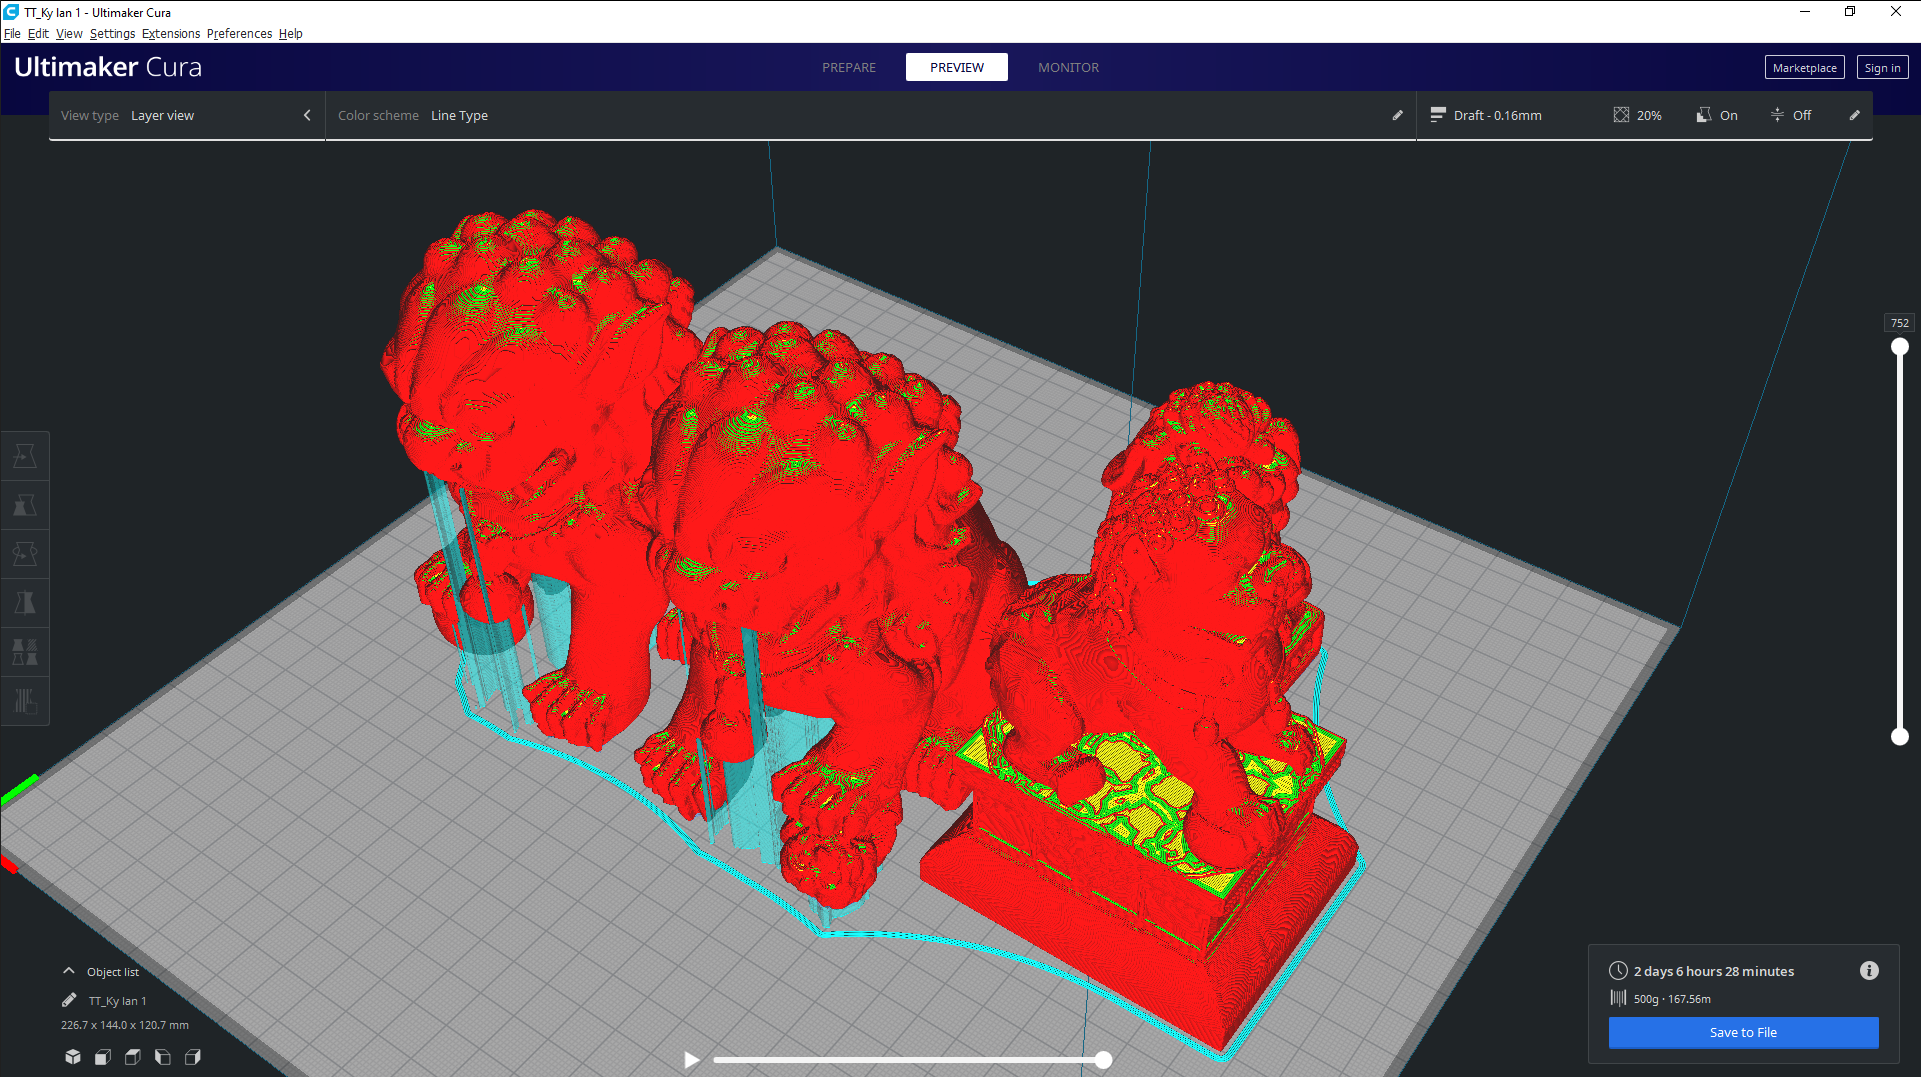Minimize the Cura window
The width and height of the screenshot is (1921, 1077).
(1805, 12)
